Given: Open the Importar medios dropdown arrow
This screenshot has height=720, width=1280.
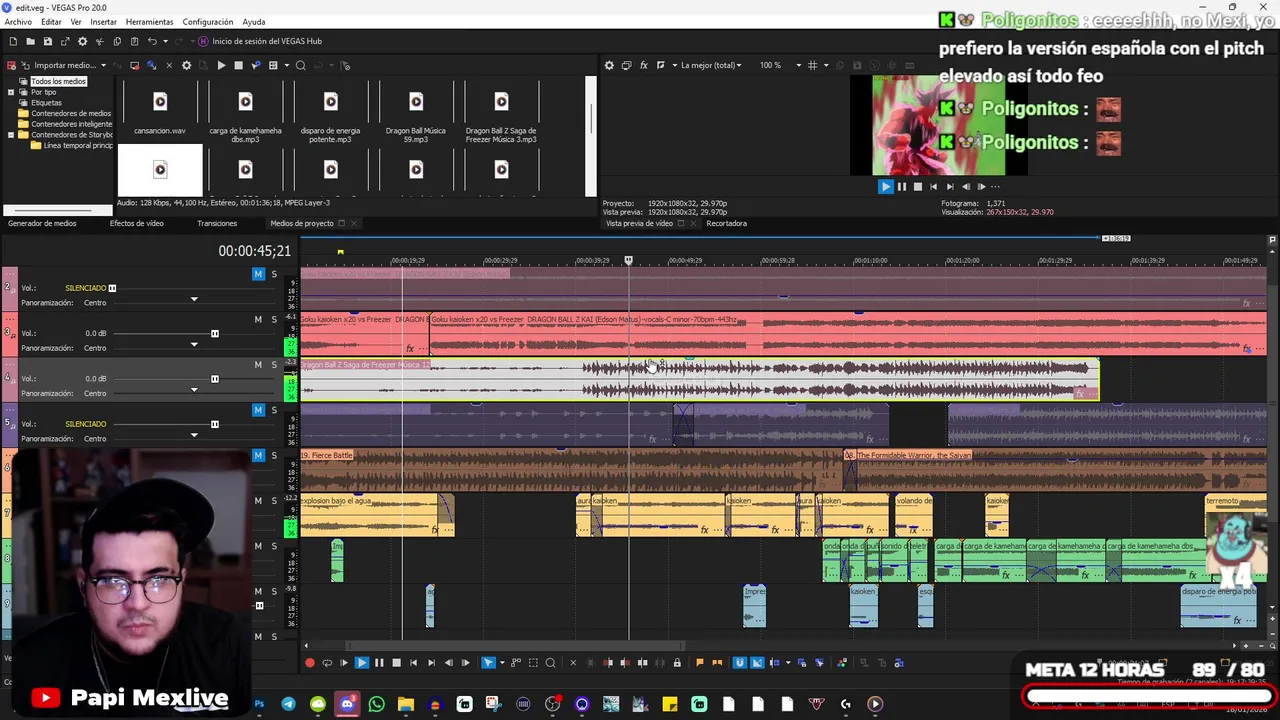Looking at the screenshot, I should [103, 65].
